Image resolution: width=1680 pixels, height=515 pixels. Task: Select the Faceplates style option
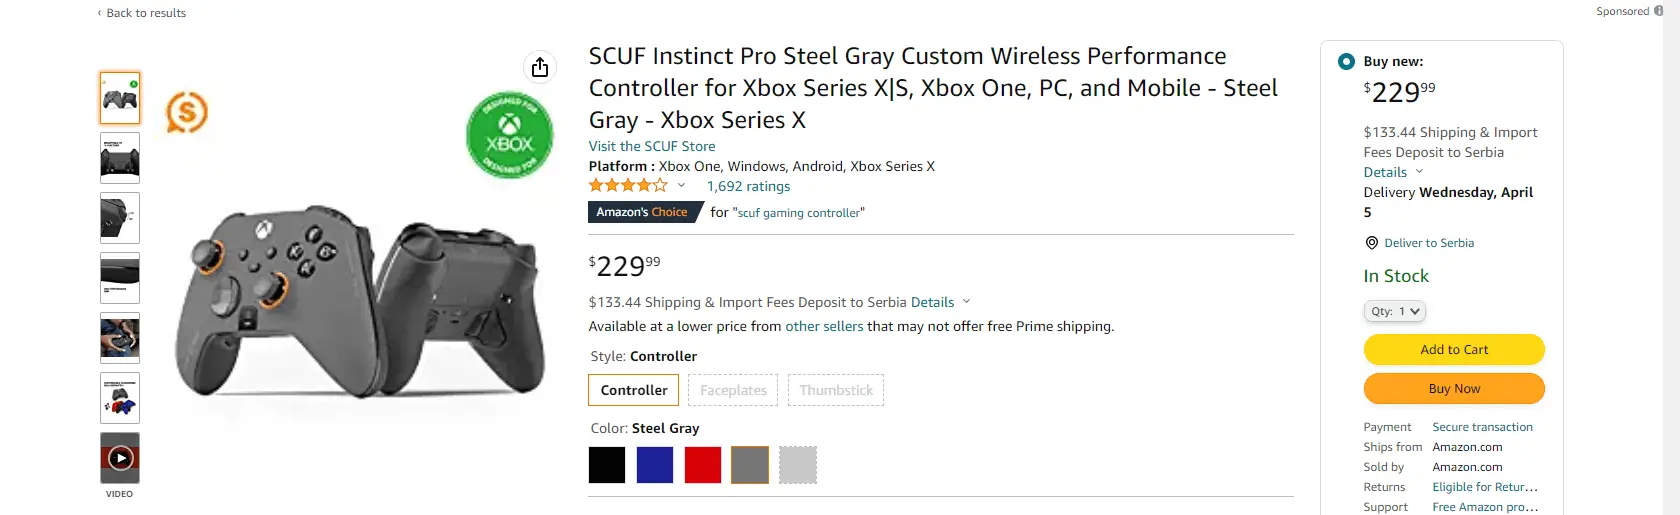pos(733,390)
